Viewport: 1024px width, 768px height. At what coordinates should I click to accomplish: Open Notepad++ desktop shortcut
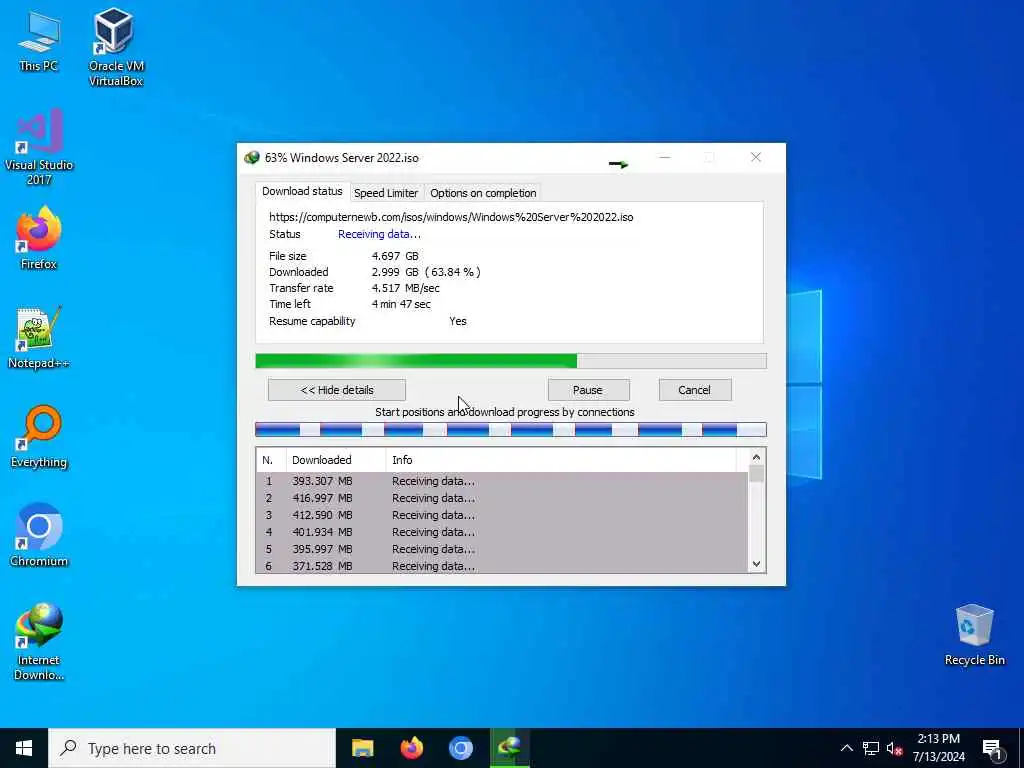coord(39,337)
